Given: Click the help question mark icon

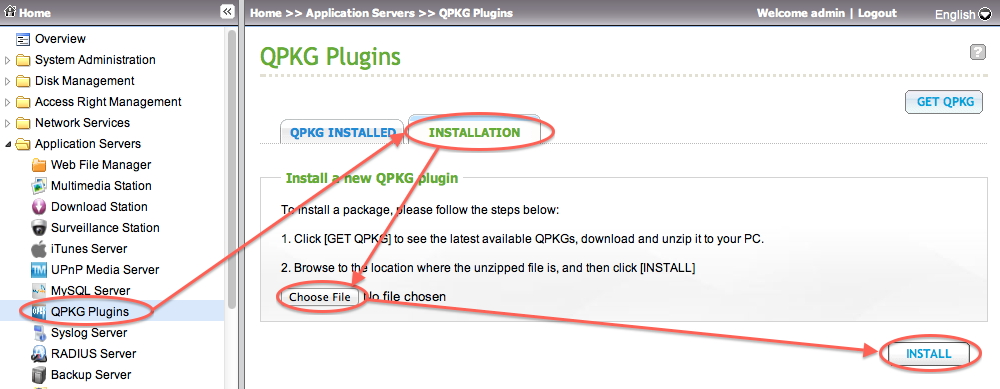Looking at the screenshot, I should tap(978, 53).
